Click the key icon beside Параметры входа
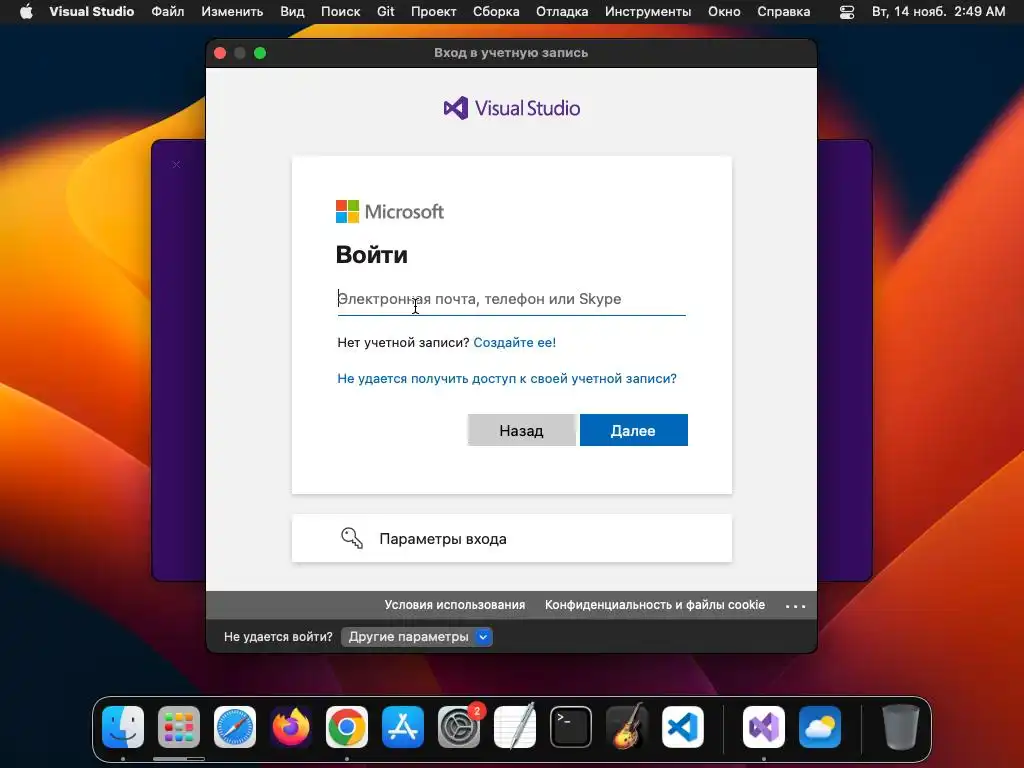This screenshot has height=768, width=1024. (352, 538)
